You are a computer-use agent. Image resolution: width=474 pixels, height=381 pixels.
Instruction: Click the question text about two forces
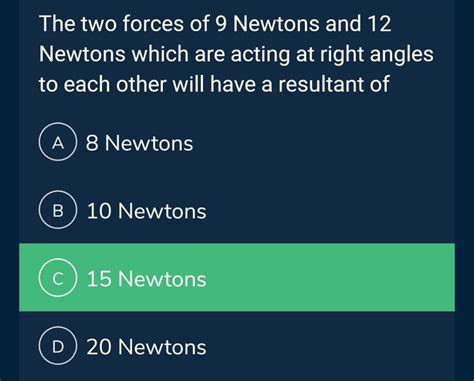coord(236,54)
